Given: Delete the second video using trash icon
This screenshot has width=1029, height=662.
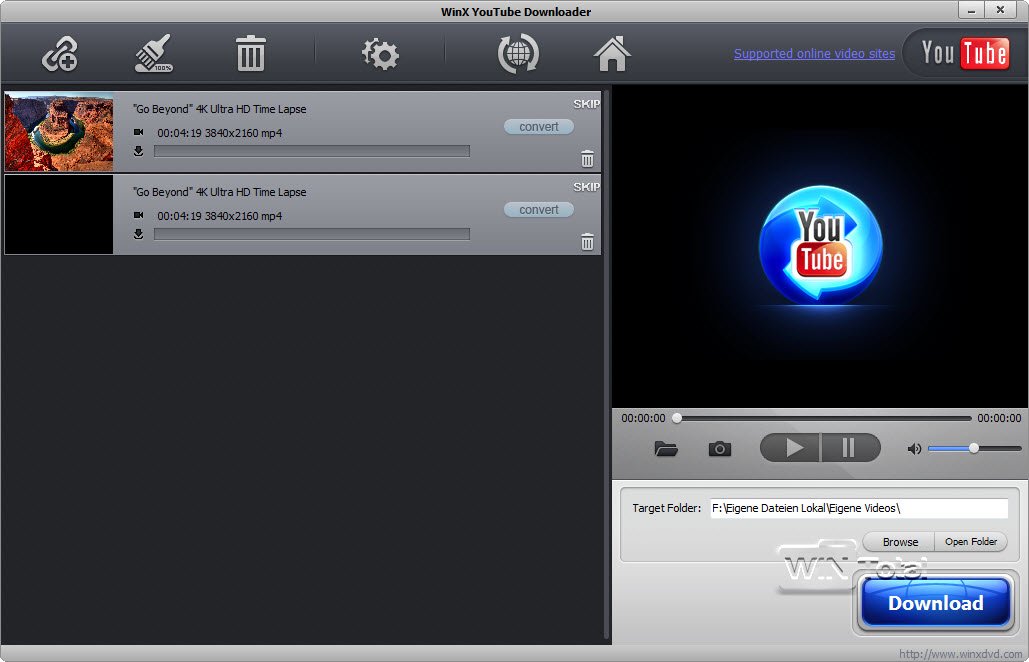Looking at the screenshot, I should (587, 242).
